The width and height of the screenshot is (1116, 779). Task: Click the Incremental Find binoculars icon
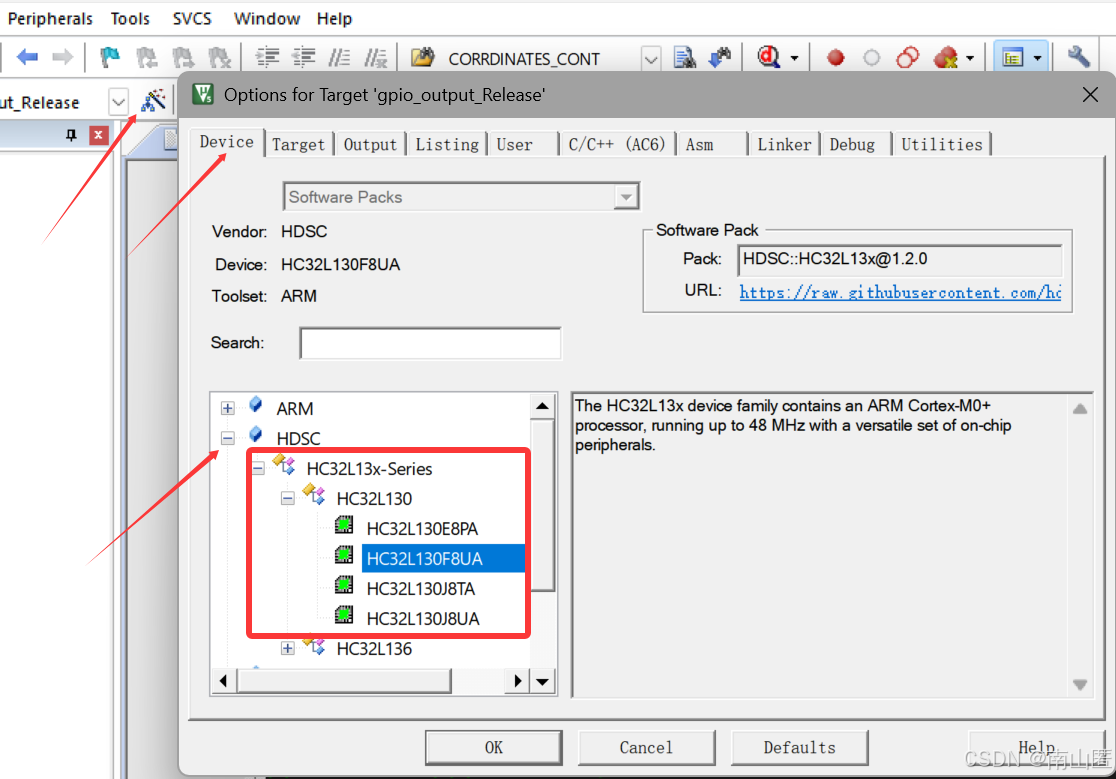click(720, 57)
